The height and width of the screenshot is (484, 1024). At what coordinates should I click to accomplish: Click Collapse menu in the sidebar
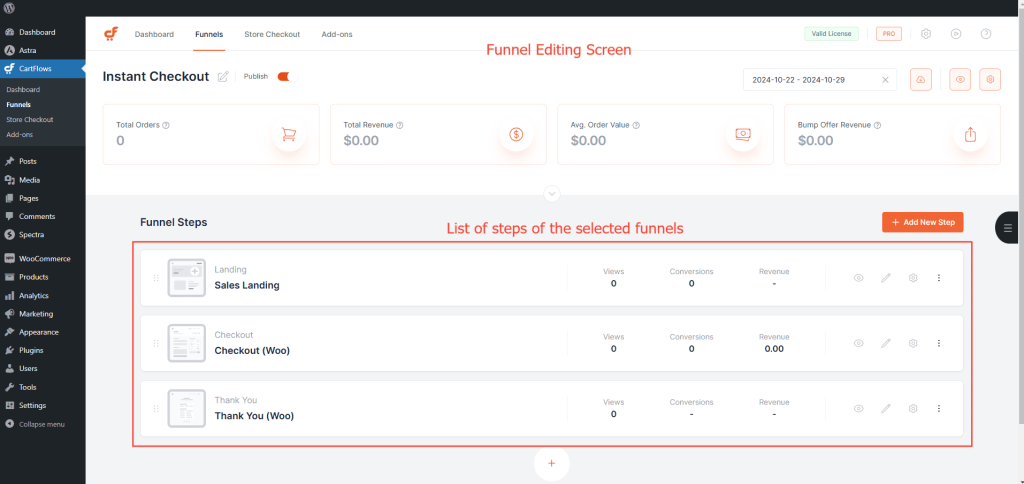(41, 424)
